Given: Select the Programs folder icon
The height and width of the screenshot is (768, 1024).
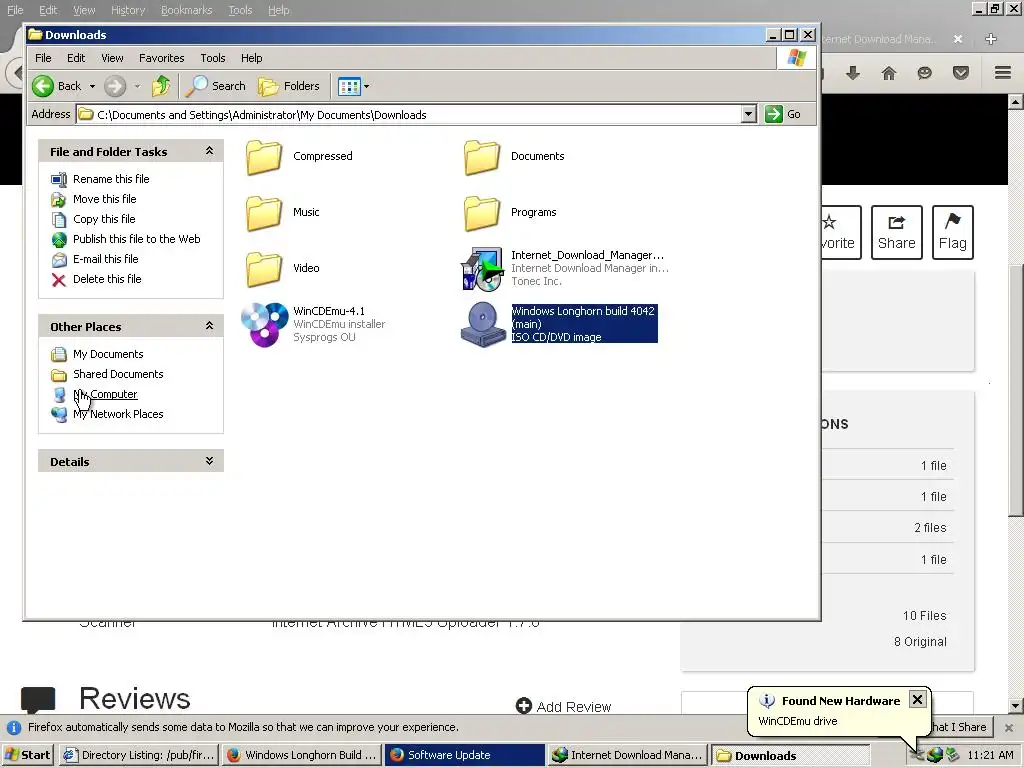Looking at the screenshot, I should (x=482, y=213).
